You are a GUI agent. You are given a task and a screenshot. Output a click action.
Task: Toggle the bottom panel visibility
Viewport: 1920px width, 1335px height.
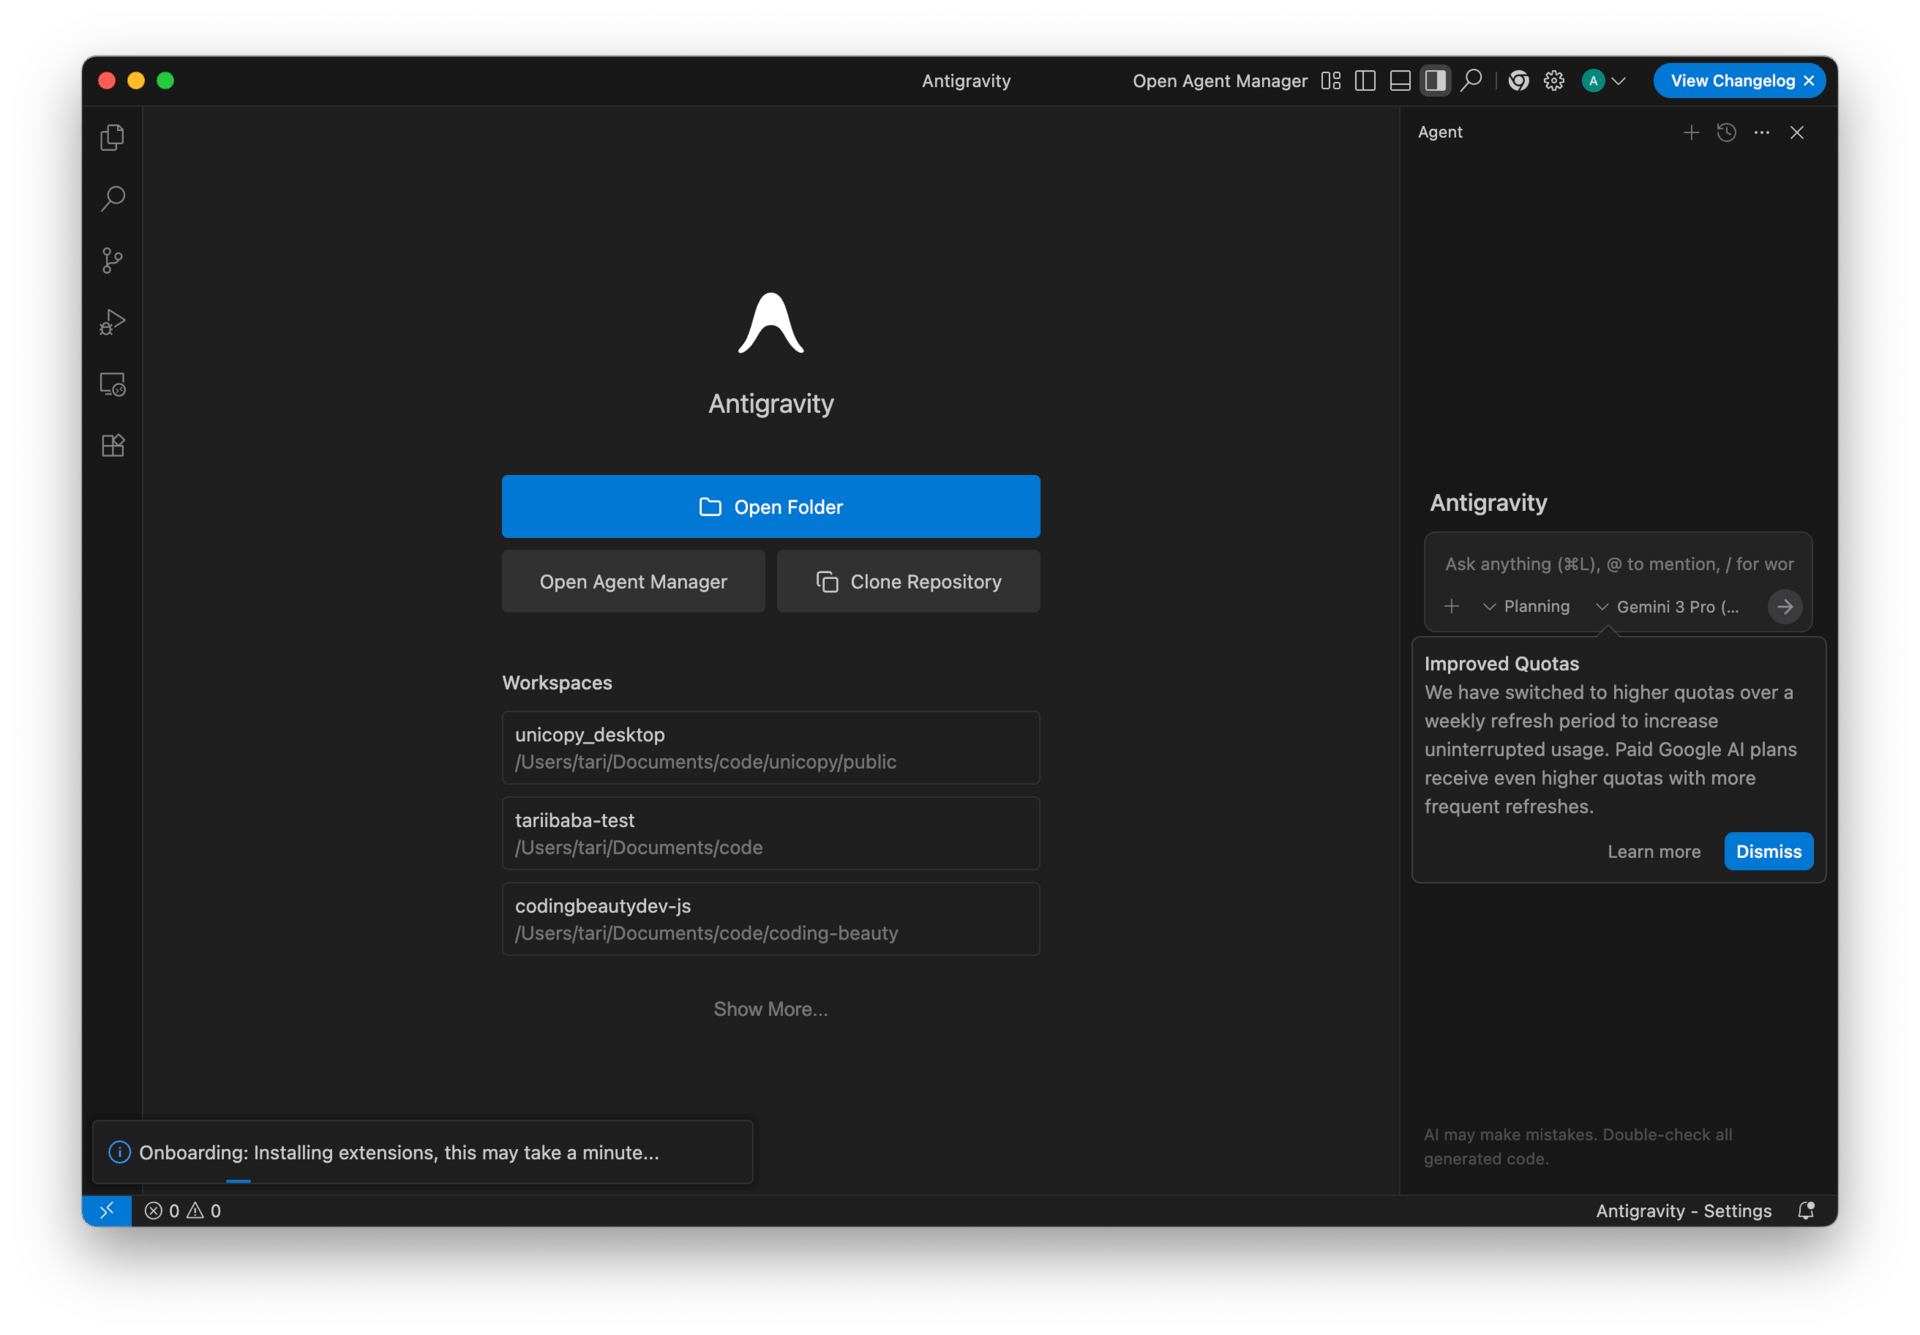1400,81
